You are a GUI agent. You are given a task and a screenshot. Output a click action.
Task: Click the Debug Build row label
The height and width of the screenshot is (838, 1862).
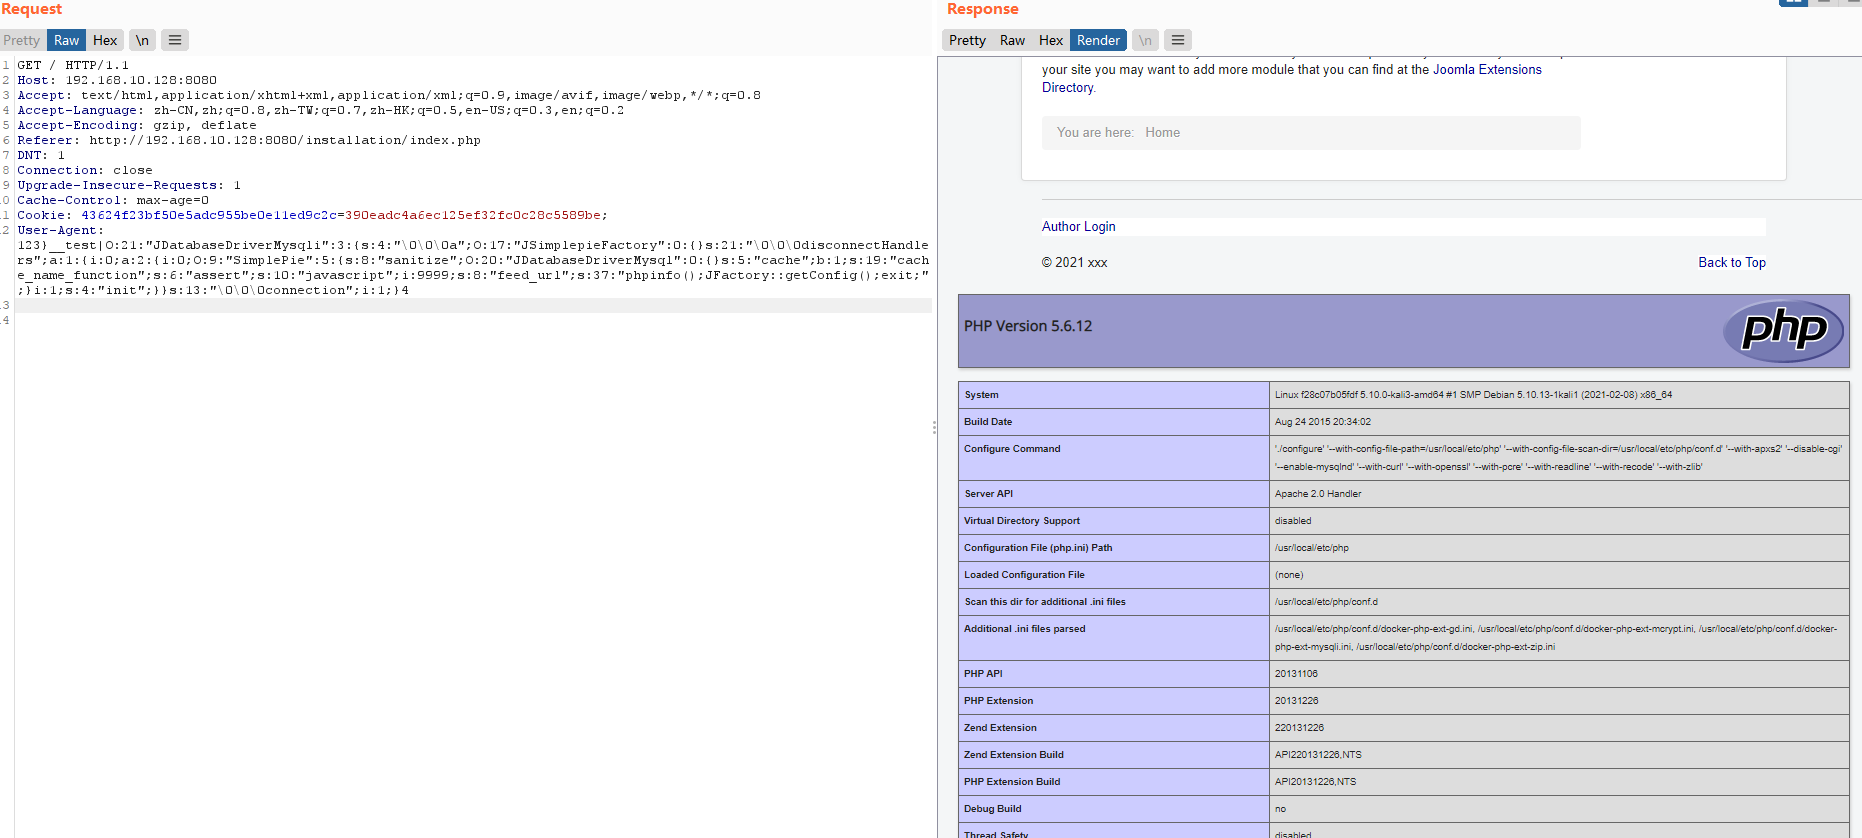click(x=992, y=809)
